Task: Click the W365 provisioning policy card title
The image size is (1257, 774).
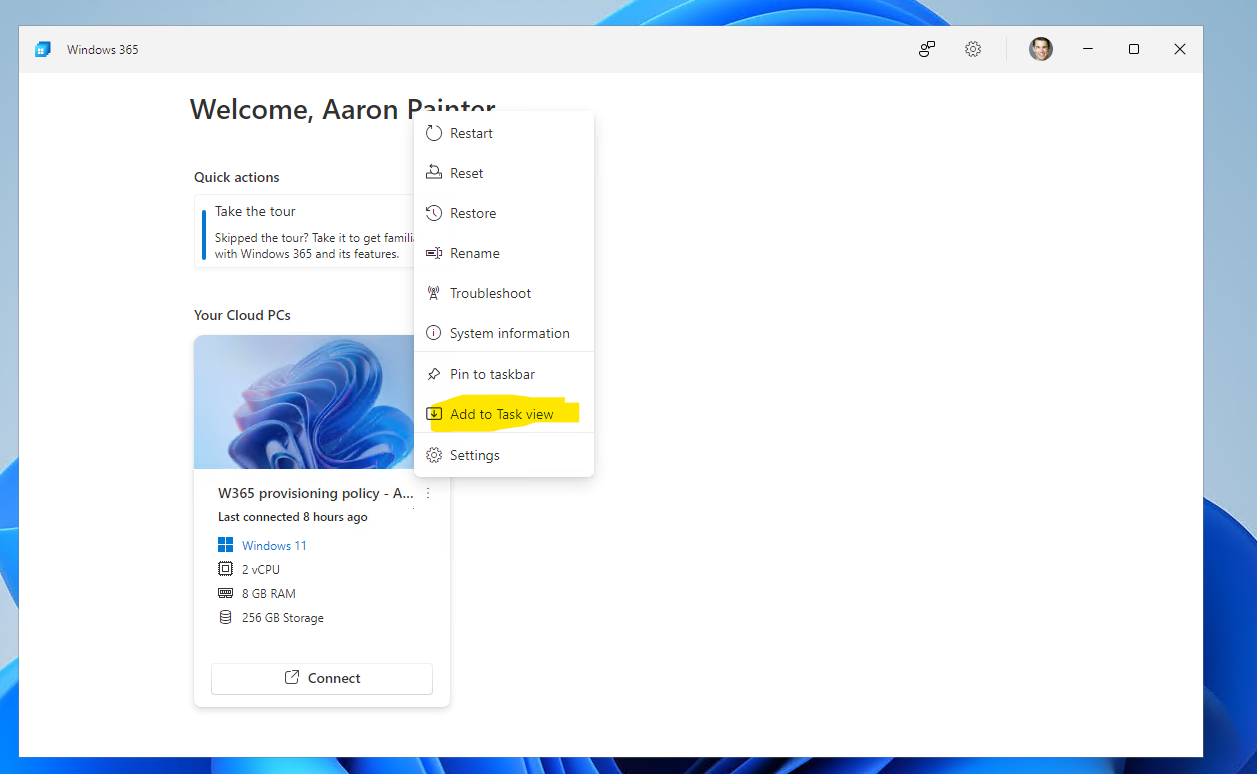Action: [316, 493]
